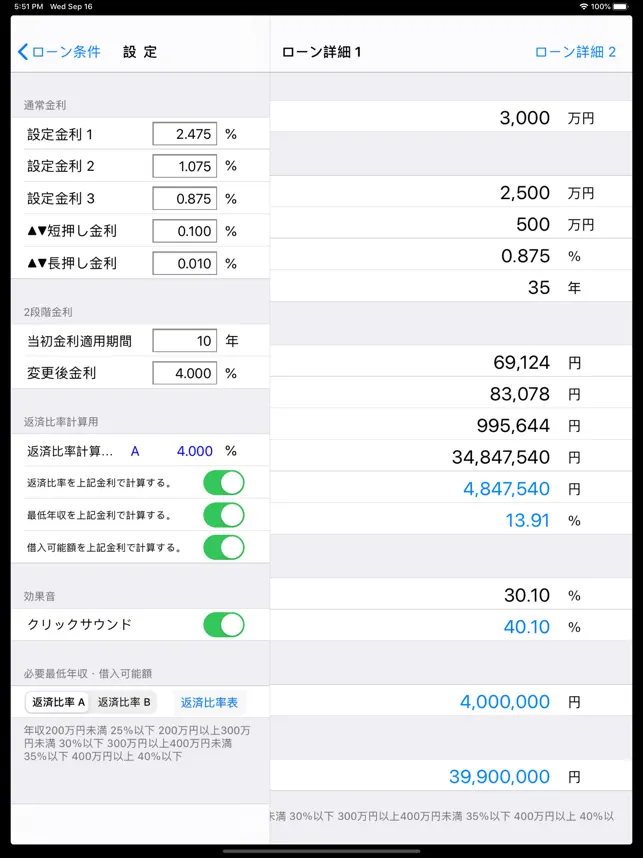Tap the 34,847,540 円 total
The width and height of the screenshot is (643, 858).
(501, 457)
